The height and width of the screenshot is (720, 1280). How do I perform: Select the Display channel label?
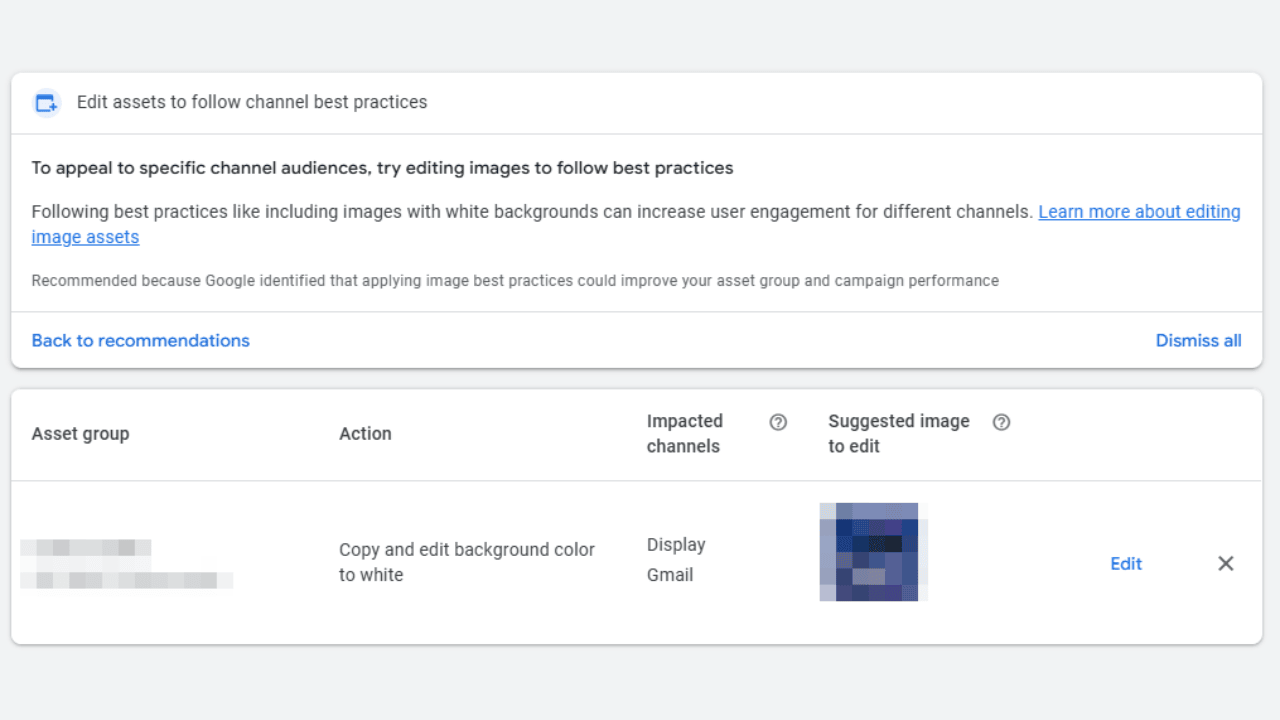coord(676,544)
